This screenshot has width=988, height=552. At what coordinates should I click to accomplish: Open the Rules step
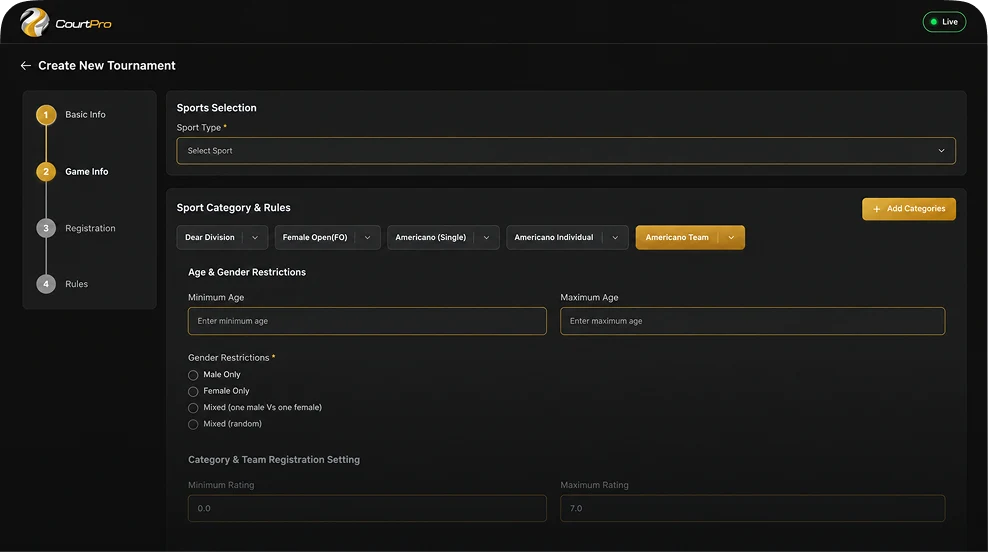pyautogui.click(x=76, y=284)
